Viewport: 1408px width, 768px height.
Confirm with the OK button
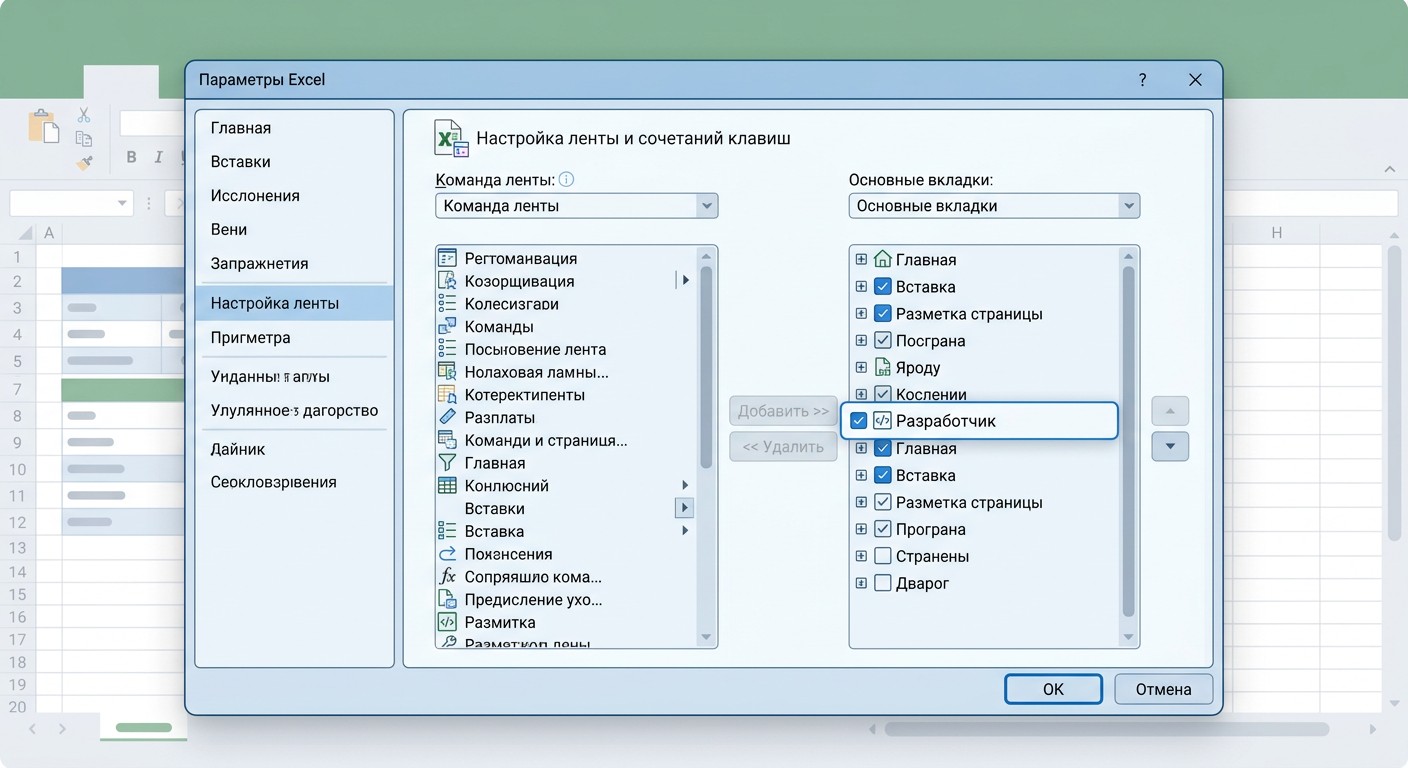pyautogui.click(x=1053, y=689)
